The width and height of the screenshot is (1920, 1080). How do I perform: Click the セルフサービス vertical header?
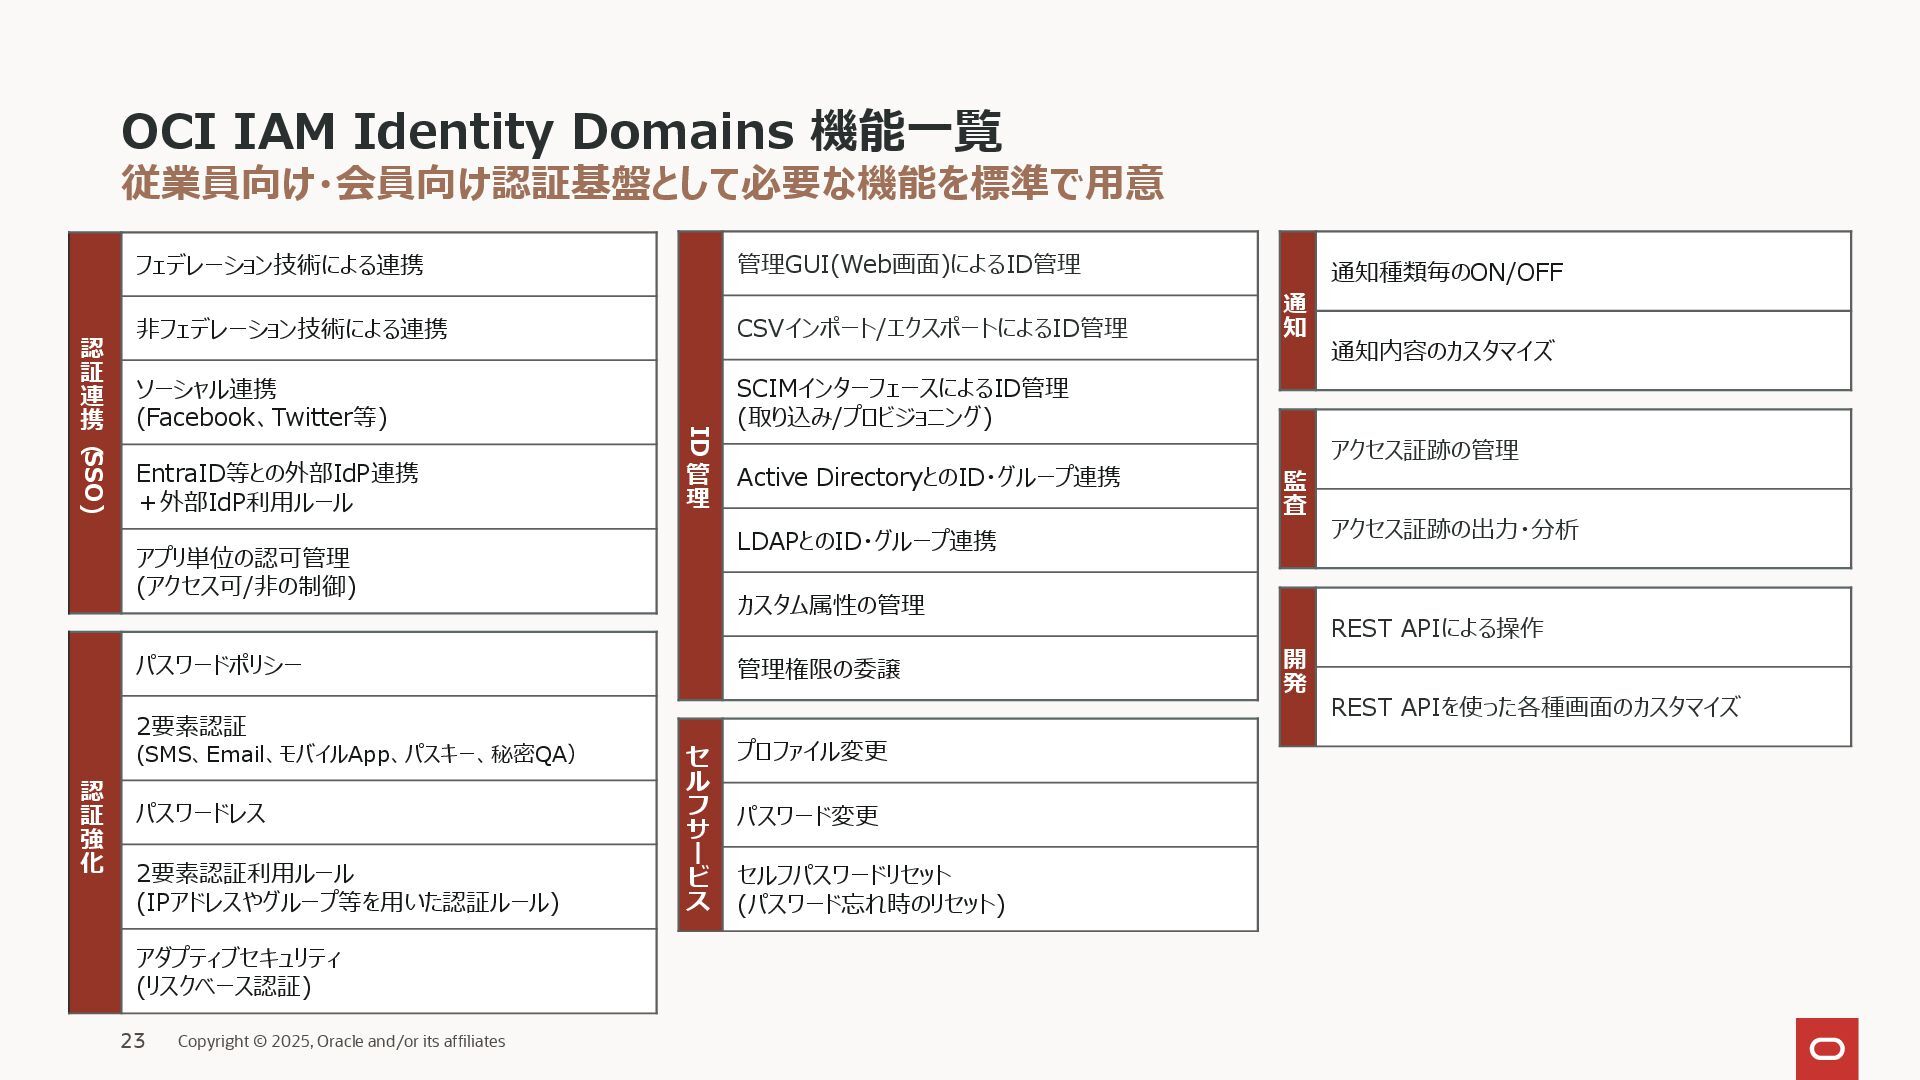click(x=700, y=825)
